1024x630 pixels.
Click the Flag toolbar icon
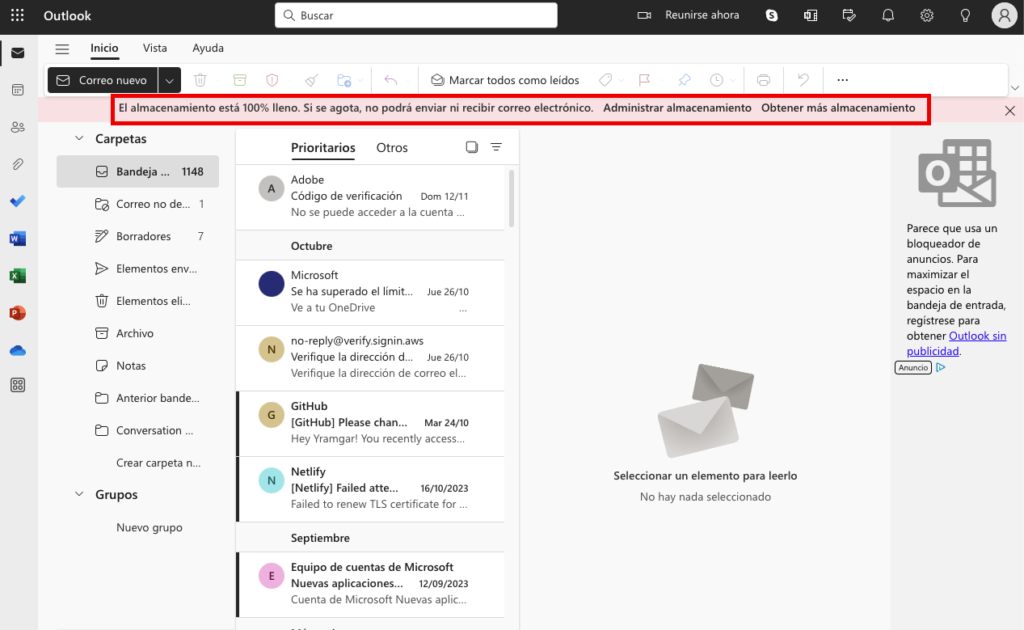coord(645,80)
